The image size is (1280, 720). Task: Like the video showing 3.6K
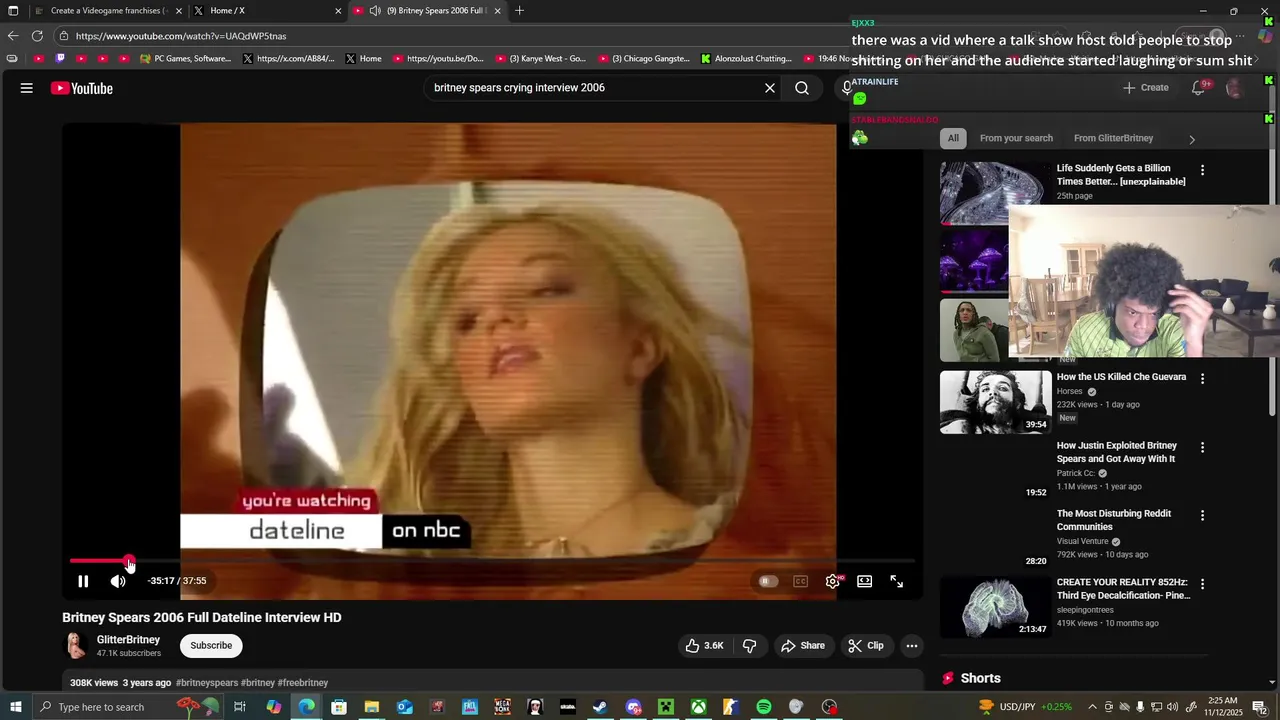[704, 646]
